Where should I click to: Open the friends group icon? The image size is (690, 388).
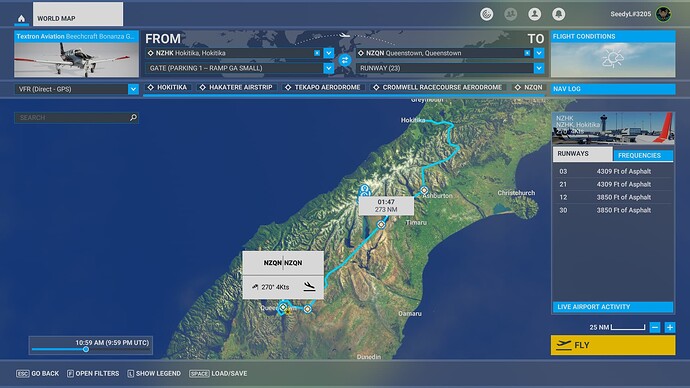pyautogui.click(x=510, y=14)
